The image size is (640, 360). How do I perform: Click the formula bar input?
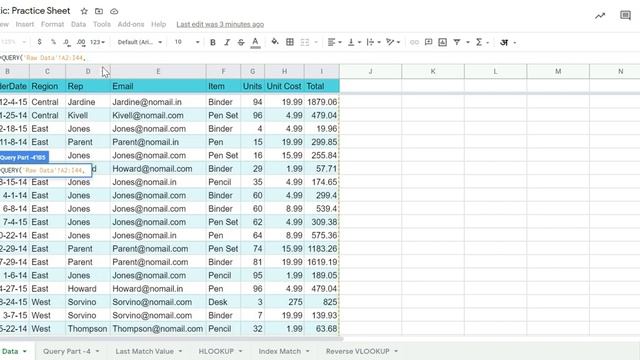tap(320, 58)
